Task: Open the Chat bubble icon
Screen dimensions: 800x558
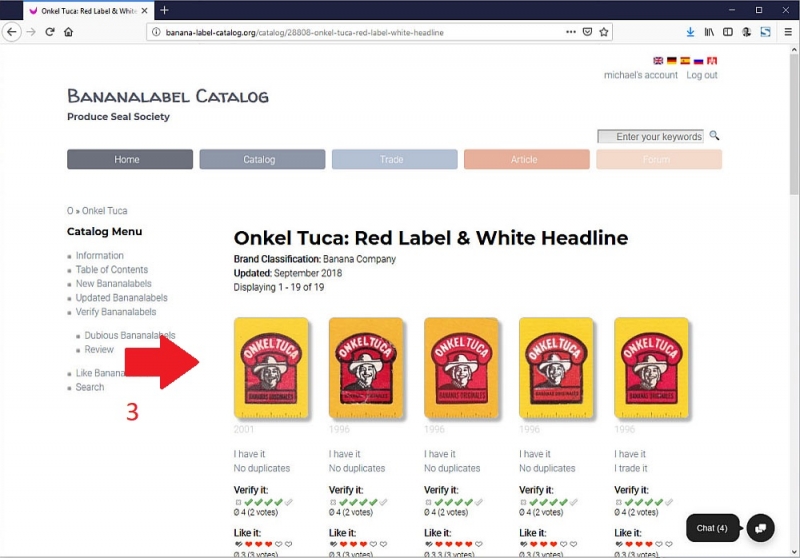Action: pyautogui.click(x=760, y=528)
